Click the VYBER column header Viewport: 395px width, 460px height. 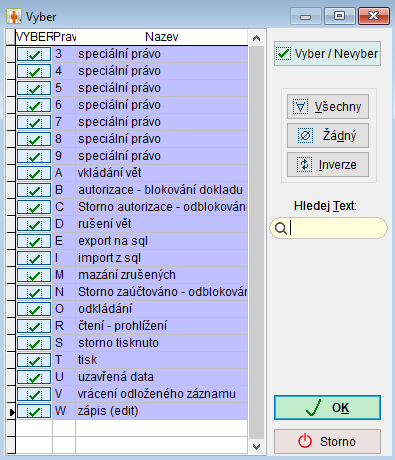point(34,37)
